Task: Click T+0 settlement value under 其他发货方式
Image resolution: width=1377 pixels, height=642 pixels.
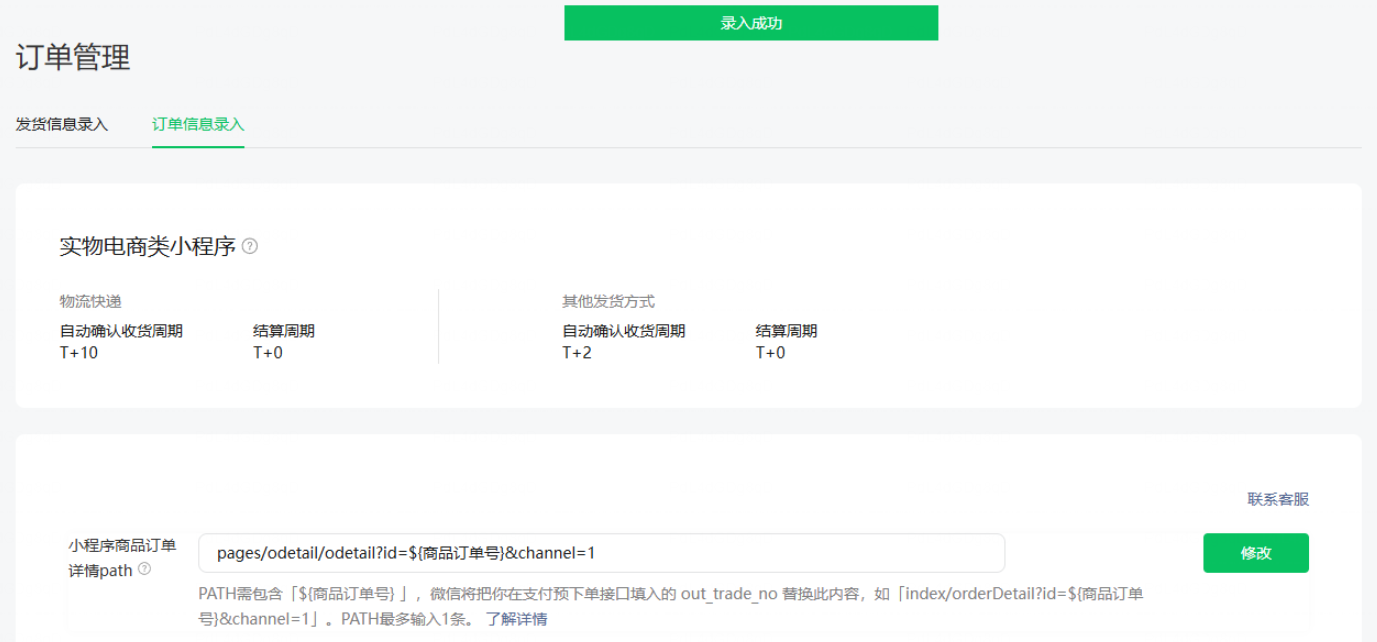Action: coord(770,352)
